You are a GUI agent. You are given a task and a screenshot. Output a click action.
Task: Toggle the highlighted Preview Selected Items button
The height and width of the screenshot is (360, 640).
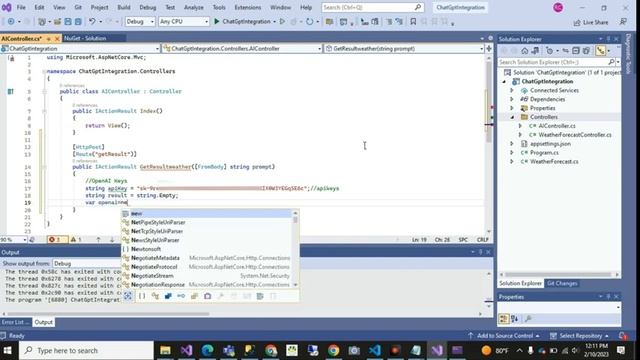point(600,51)
